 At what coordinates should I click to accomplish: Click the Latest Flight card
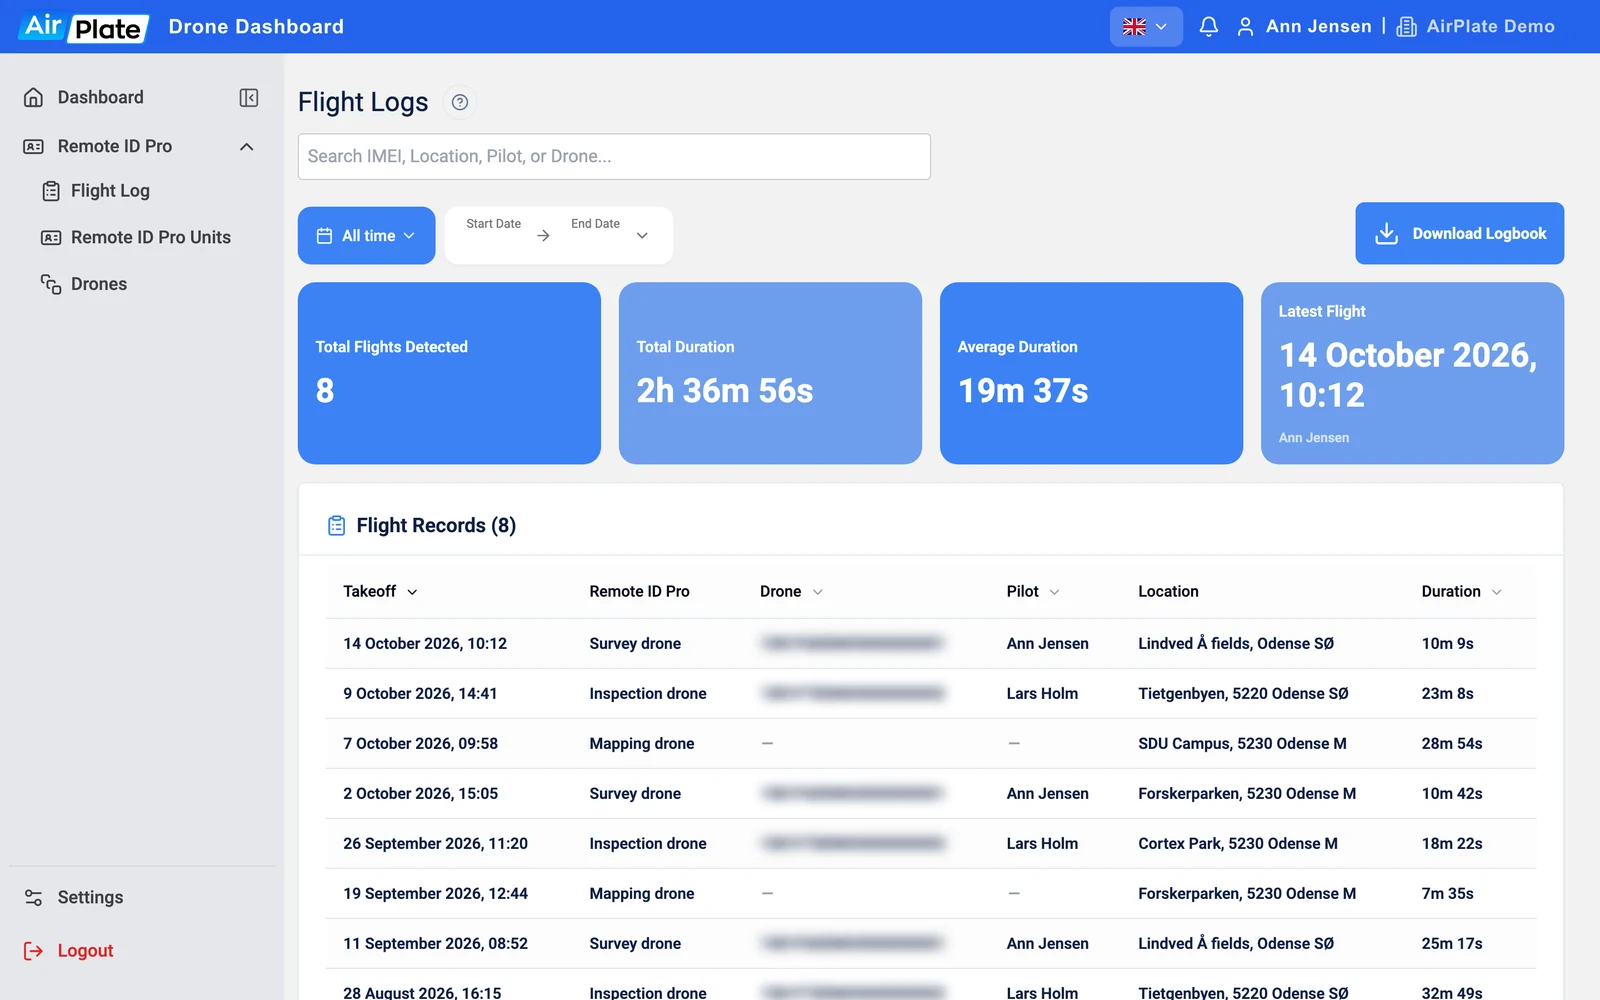(1412, 373)
